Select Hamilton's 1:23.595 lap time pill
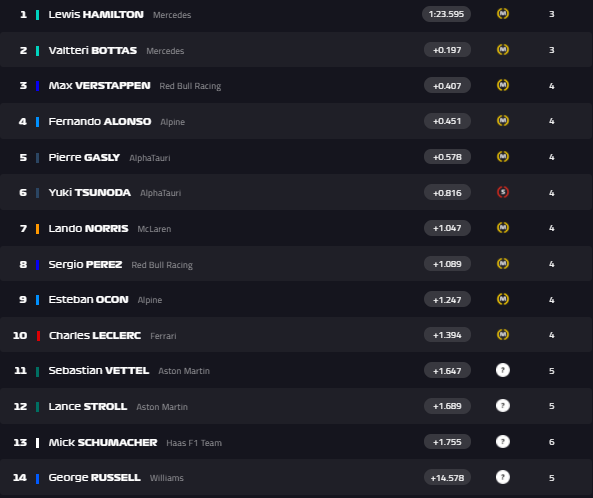593x498 pixels. (x=446, y=14)
